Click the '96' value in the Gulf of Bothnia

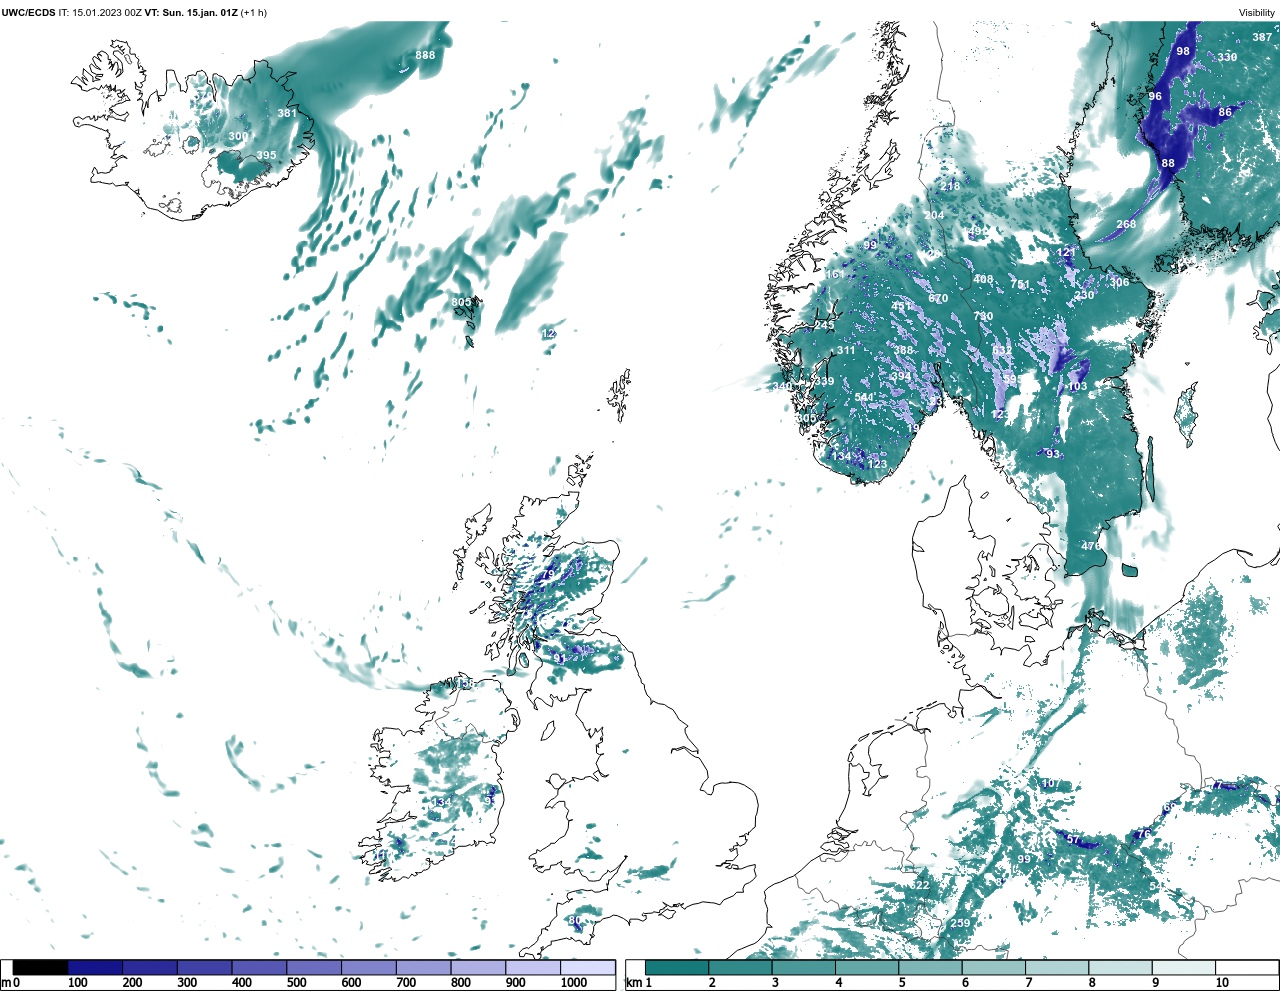coord(1155,96)
